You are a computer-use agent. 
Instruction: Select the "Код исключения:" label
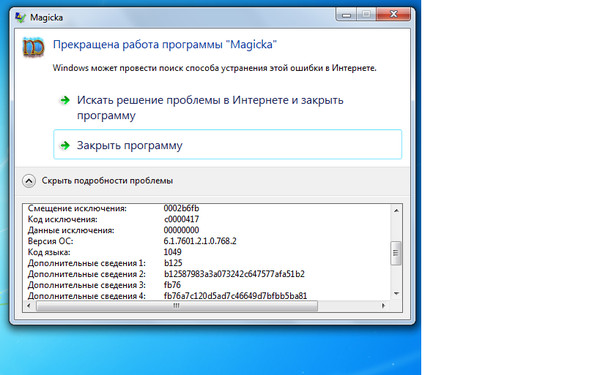(x=62, y=219)
